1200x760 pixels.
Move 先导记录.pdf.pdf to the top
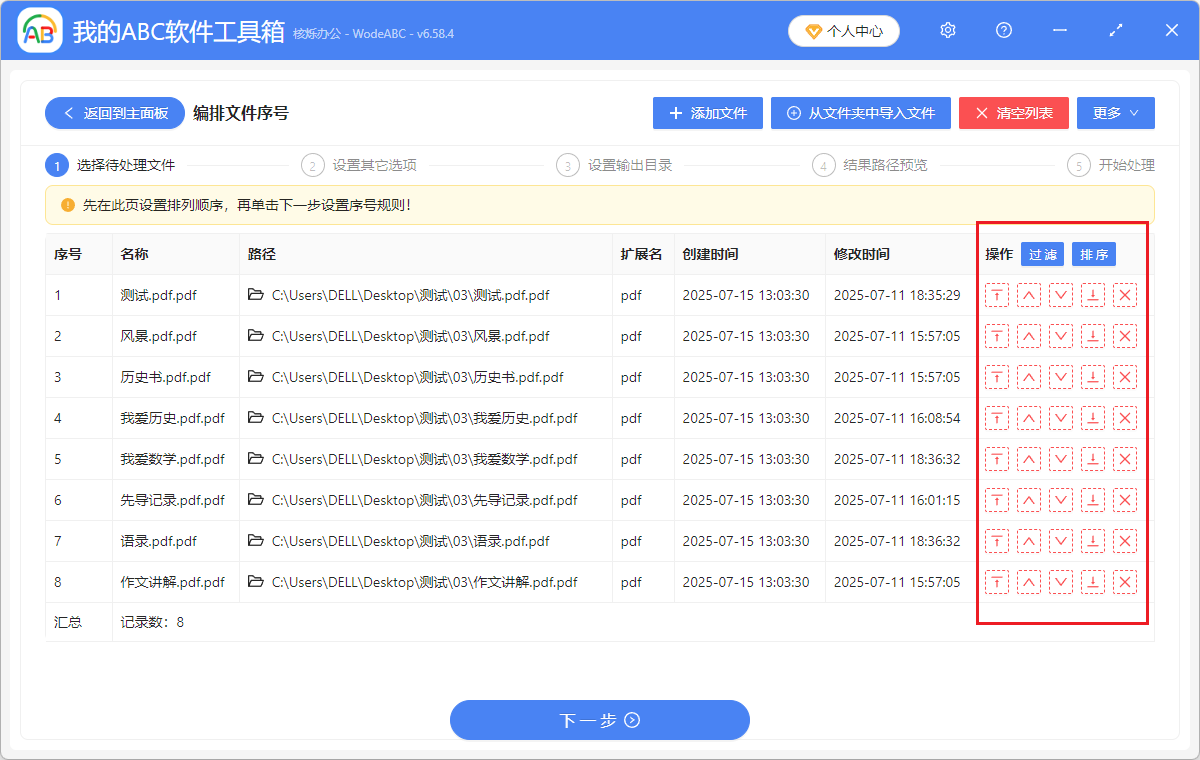click(x=997, y=500)
